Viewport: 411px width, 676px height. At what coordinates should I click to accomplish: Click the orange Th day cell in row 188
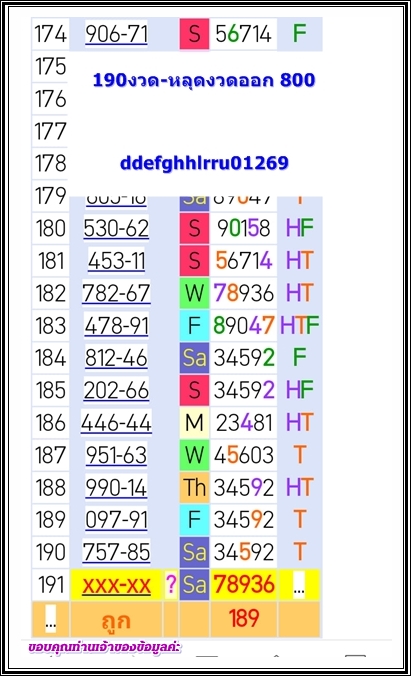point(195,487)
